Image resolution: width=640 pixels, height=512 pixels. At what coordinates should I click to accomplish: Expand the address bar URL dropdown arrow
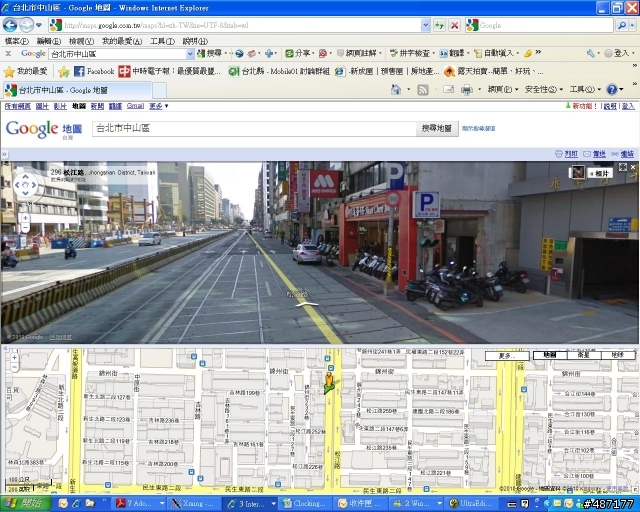coord(425,25)
